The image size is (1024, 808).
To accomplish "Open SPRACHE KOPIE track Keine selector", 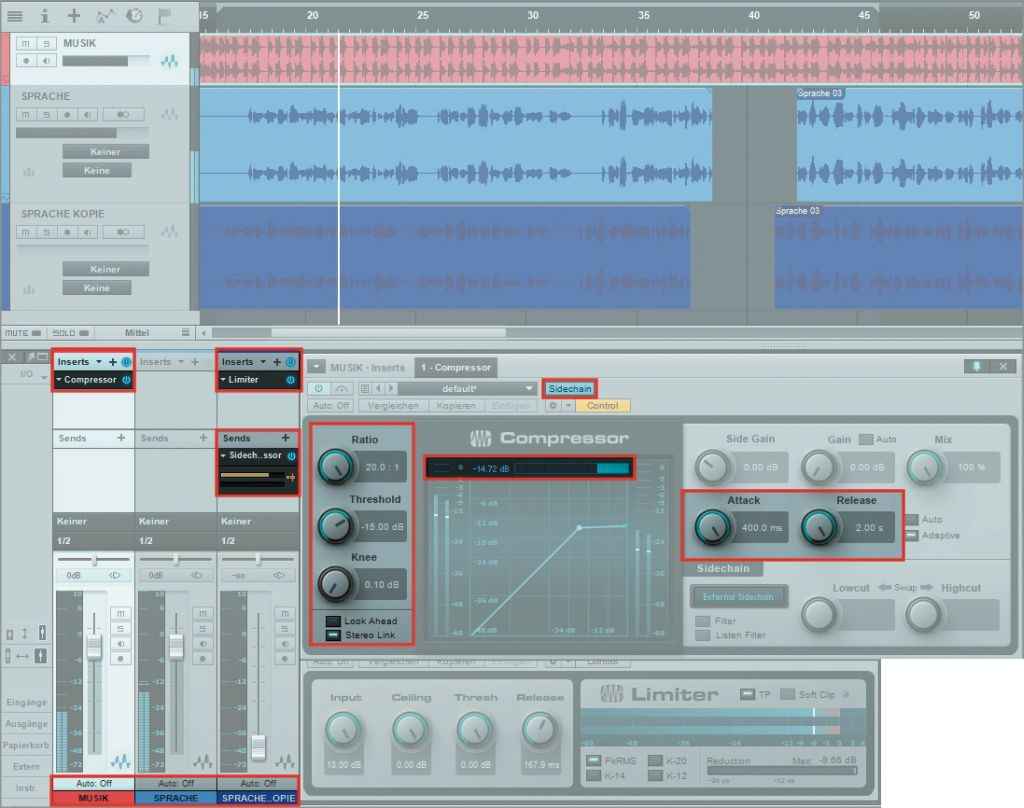I will click(x=97, y=287).
